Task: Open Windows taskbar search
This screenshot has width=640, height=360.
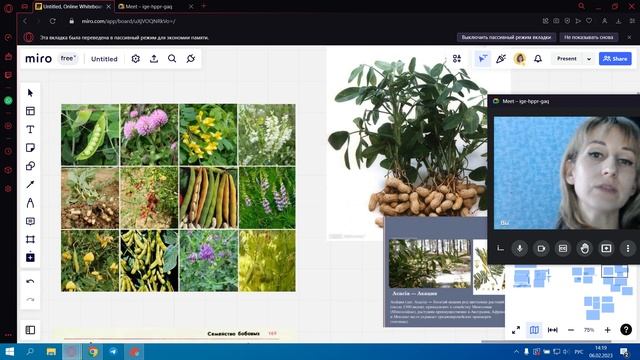Action: (30, 351)
